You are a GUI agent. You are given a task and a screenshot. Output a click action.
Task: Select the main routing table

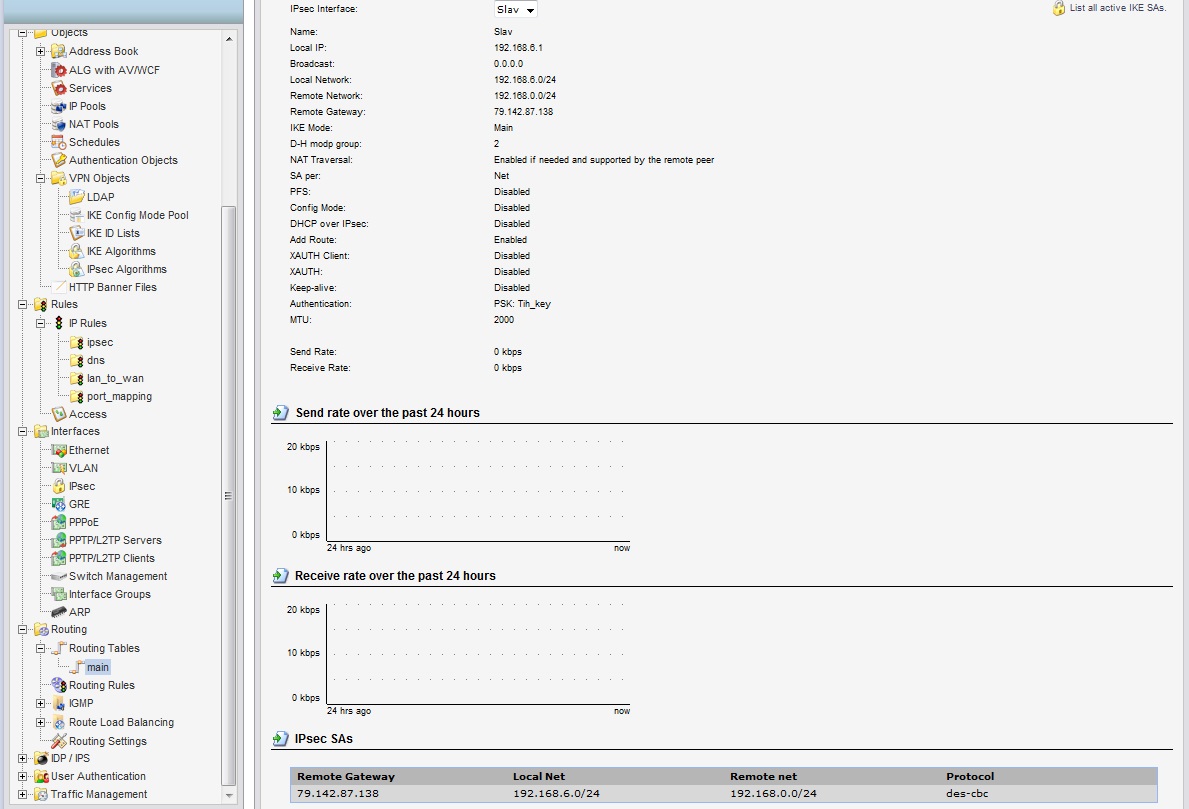97,667
